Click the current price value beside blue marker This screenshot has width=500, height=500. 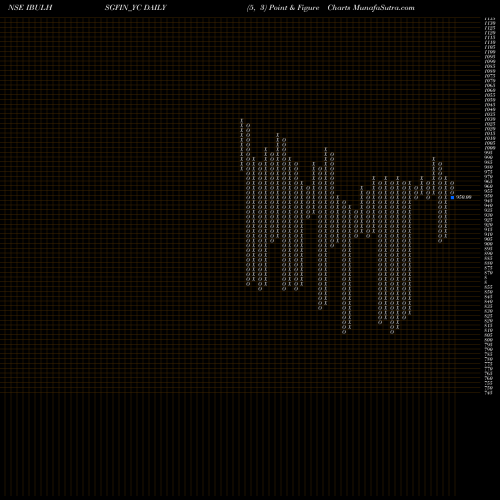[464, 197]
